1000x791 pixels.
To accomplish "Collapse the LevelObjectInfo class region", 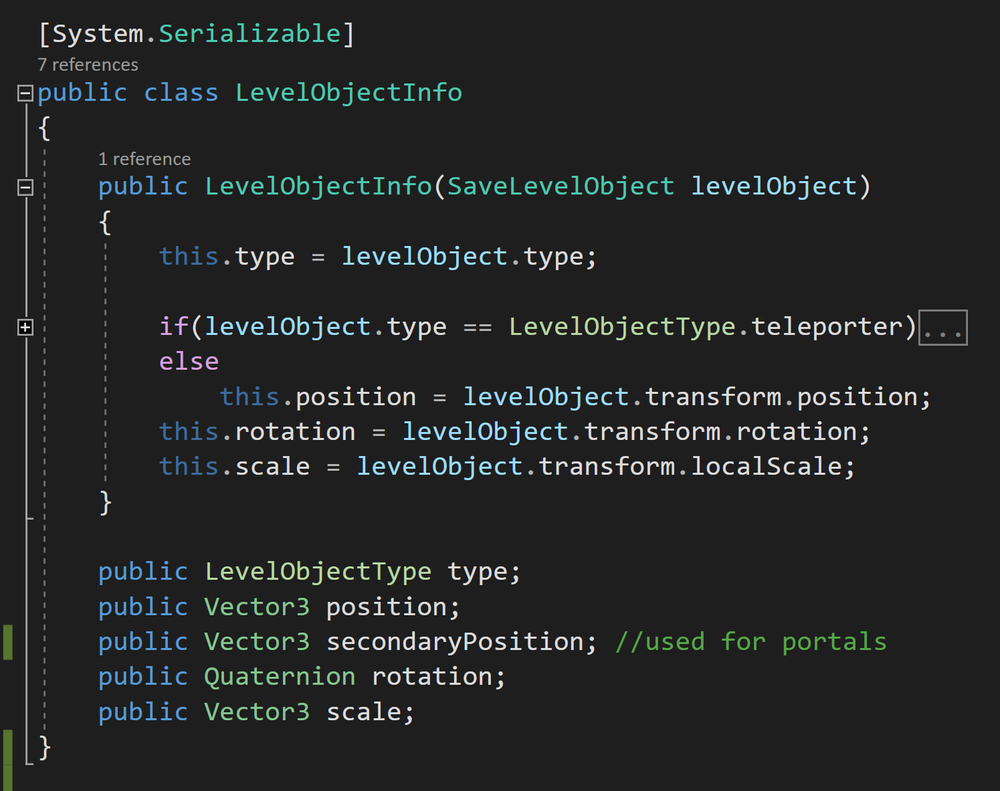I will 24,92.
